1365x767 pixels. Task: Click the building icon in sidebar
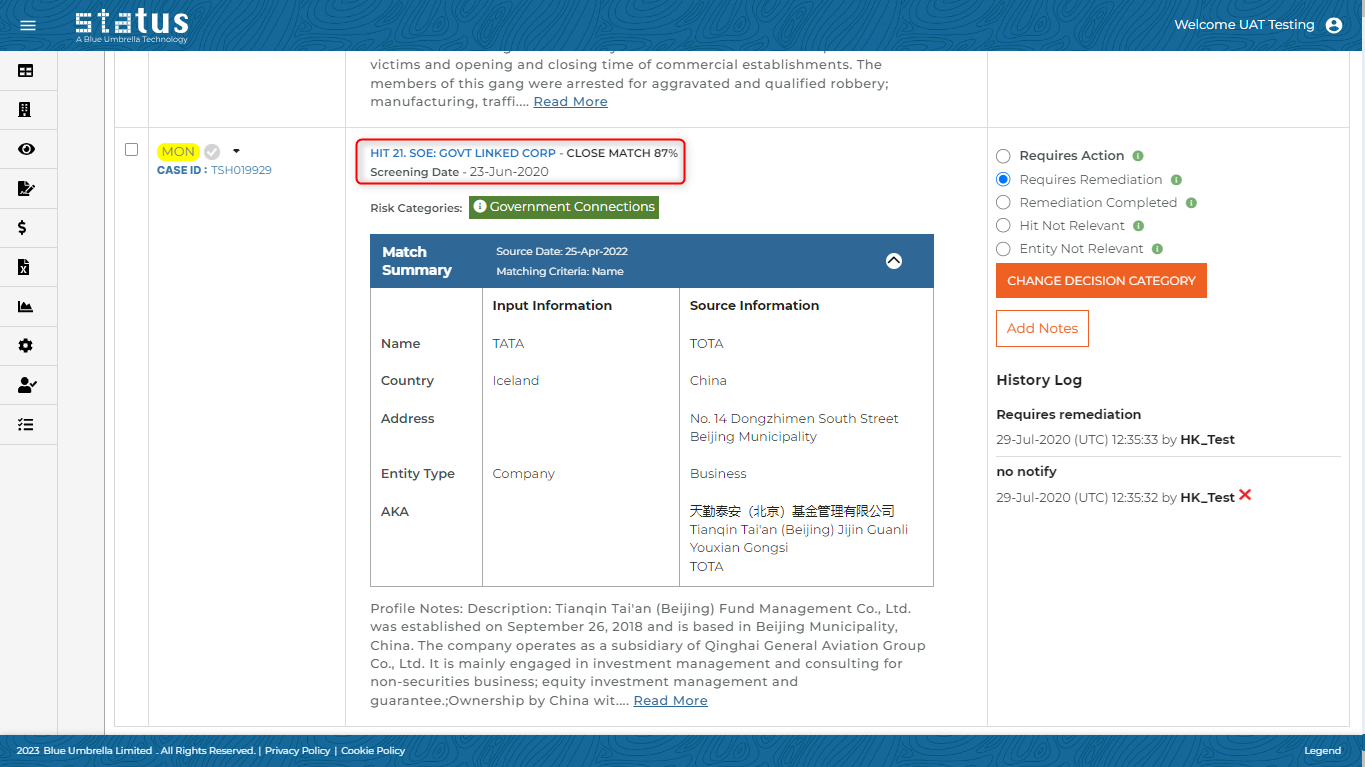coord(26,110)
